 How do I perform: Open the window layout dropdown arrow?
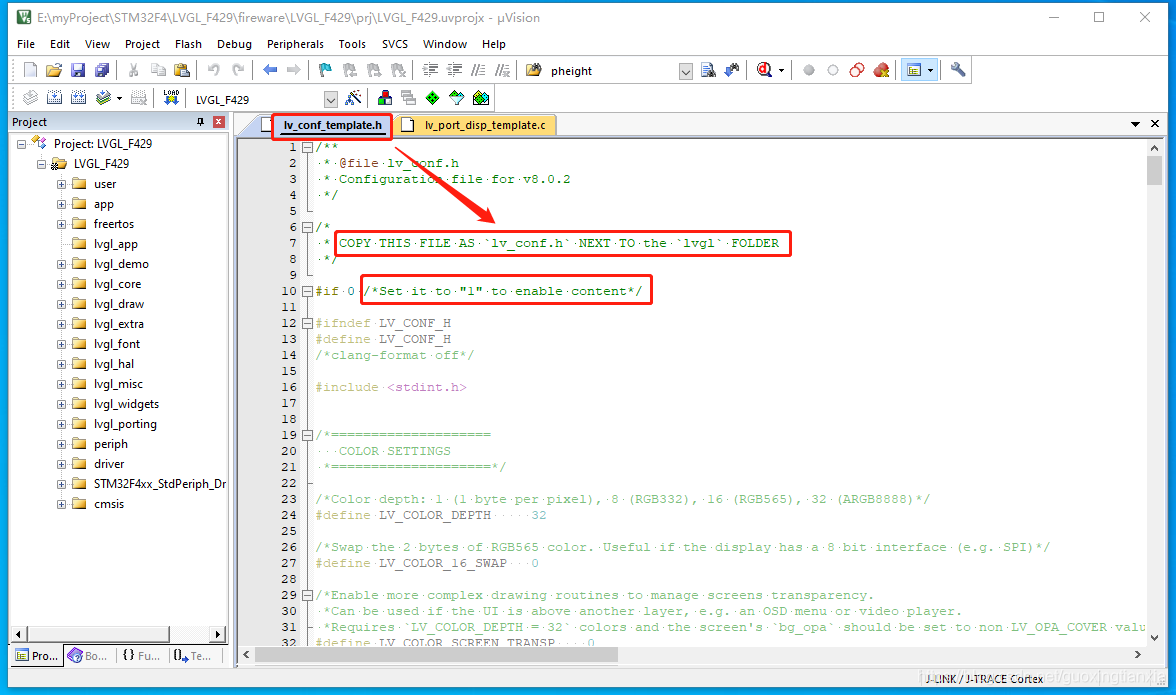pos(931,70)
